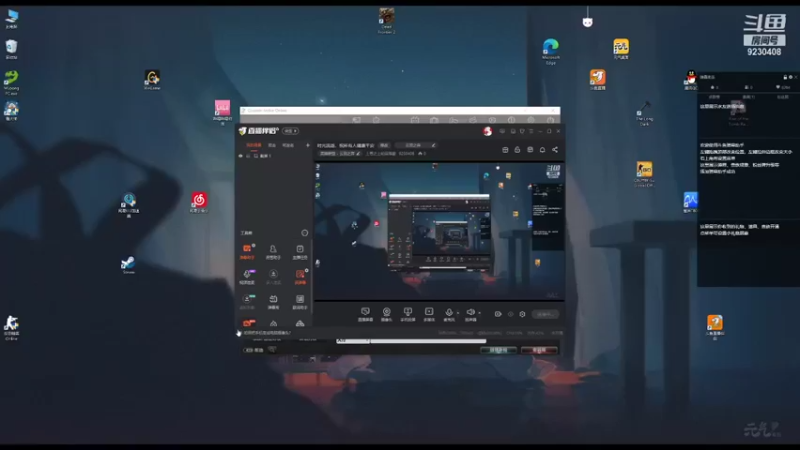Open the first tool in second toolbox row
The width and height of the screenshot is (800, 450).
247,277
